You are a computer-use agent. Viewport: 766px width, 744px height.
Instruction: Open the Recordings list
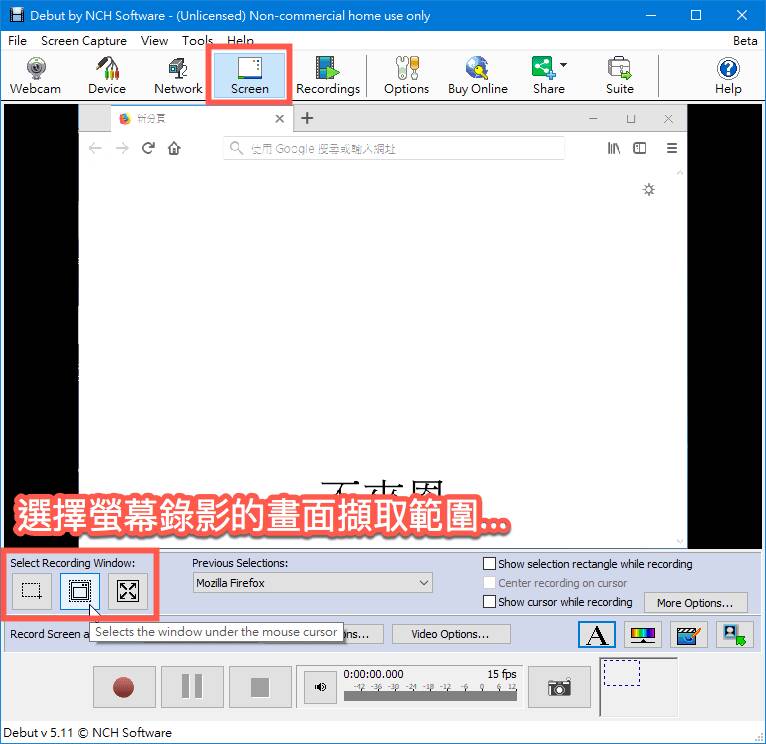(328, 75)
